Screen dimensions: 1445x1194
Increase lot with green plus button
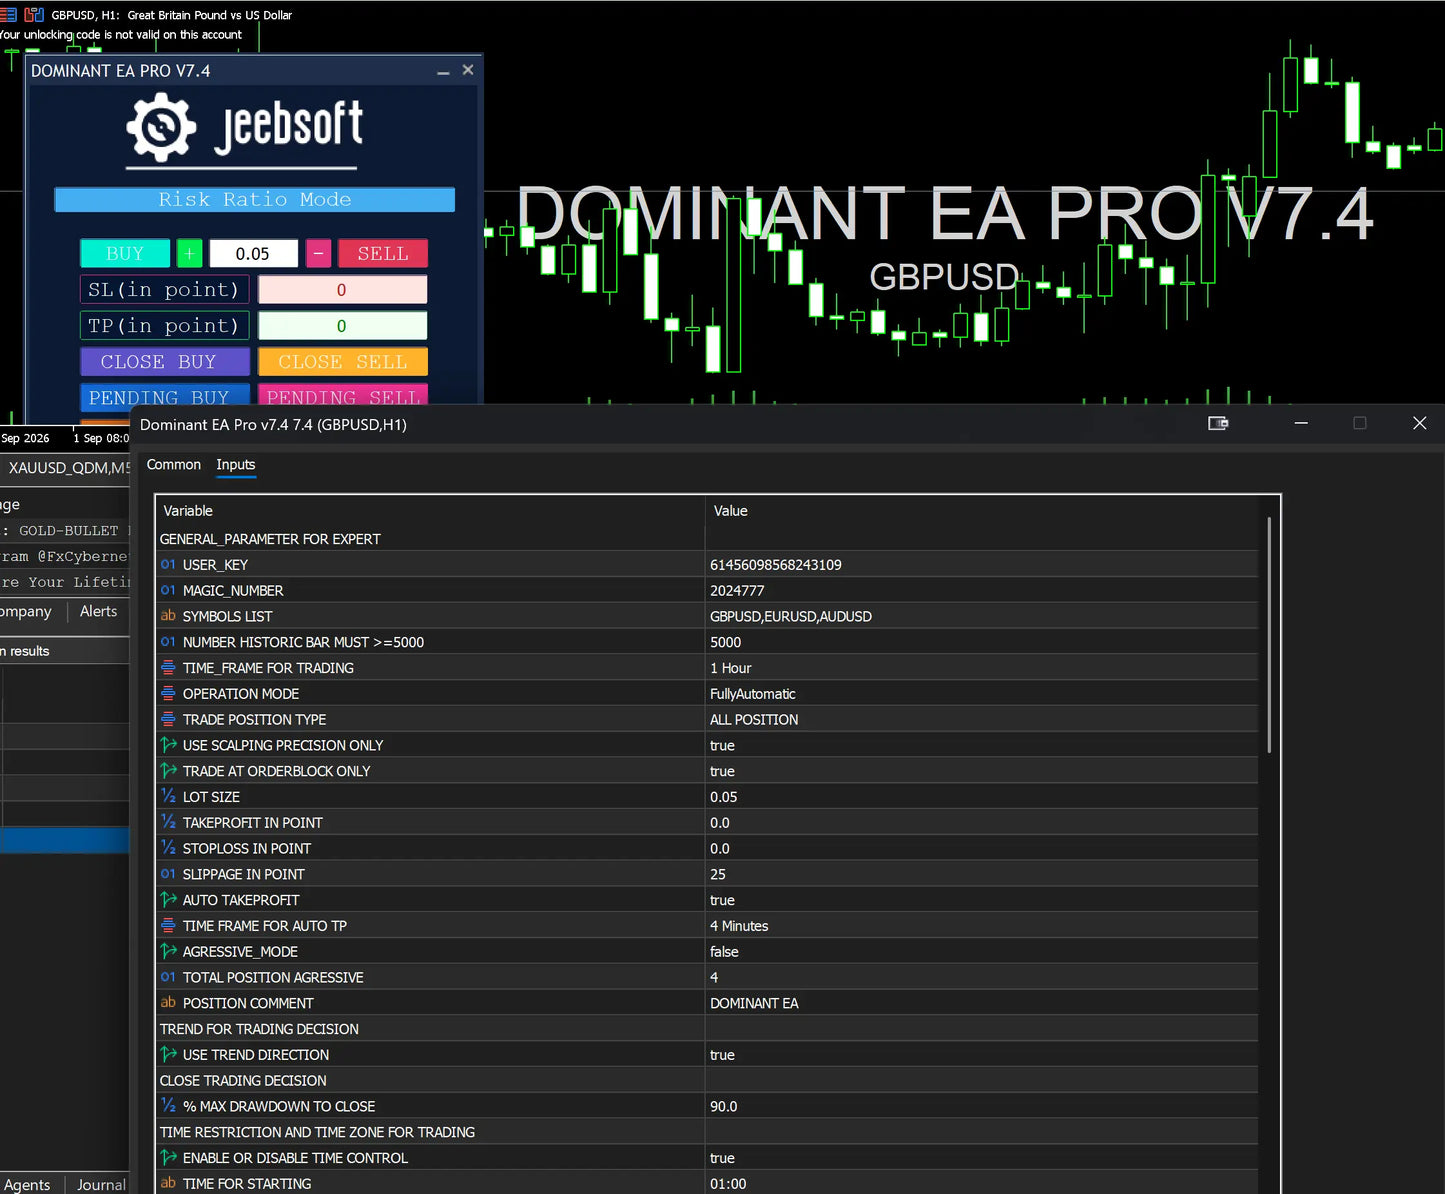(189, 254)
